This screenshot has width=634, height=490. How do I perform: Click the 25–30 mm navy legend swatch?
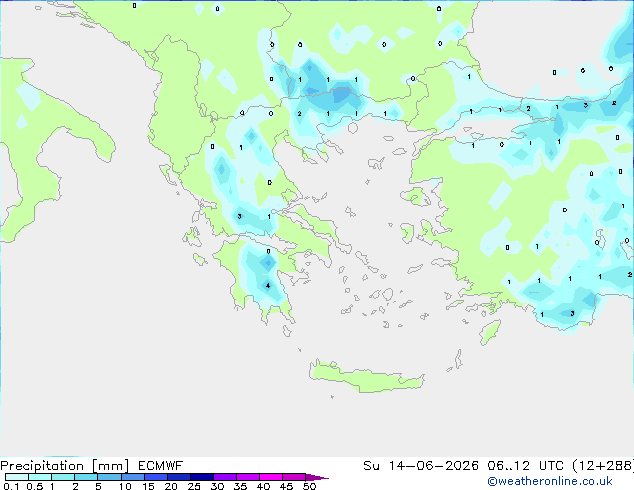point(201,477)
